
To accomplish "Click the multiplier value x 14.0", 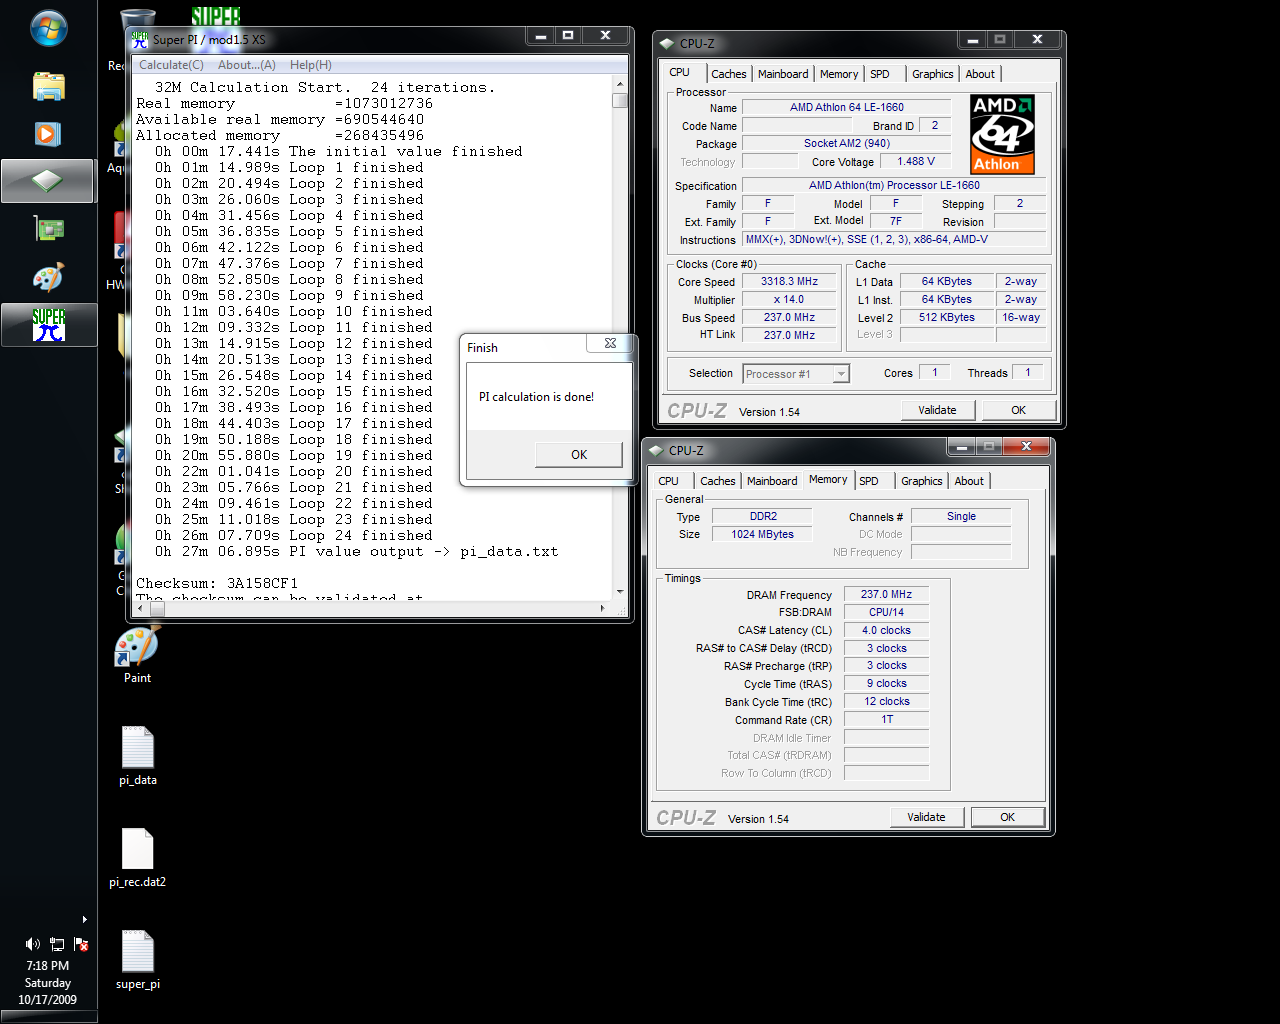I will click(790, 300).
